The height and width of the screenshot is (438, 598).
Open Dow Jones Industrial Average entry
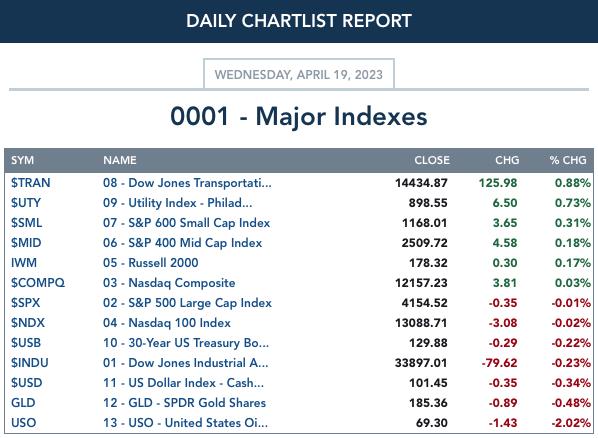click(x=185, y=363)
